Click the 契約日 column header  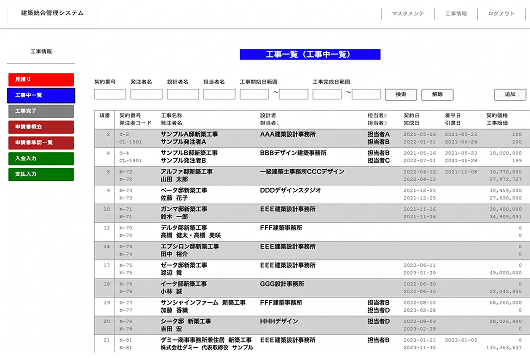[x=412, y=116]
